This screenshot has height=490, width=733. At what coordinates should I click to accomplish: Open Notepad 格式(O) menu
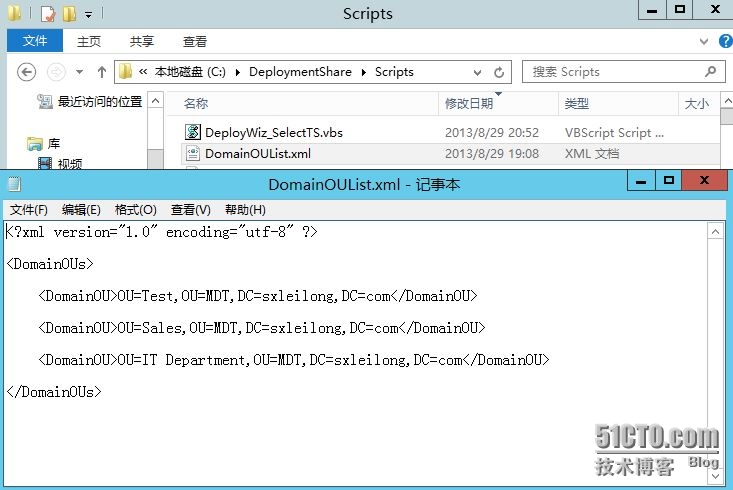click(x=136, y=209)
